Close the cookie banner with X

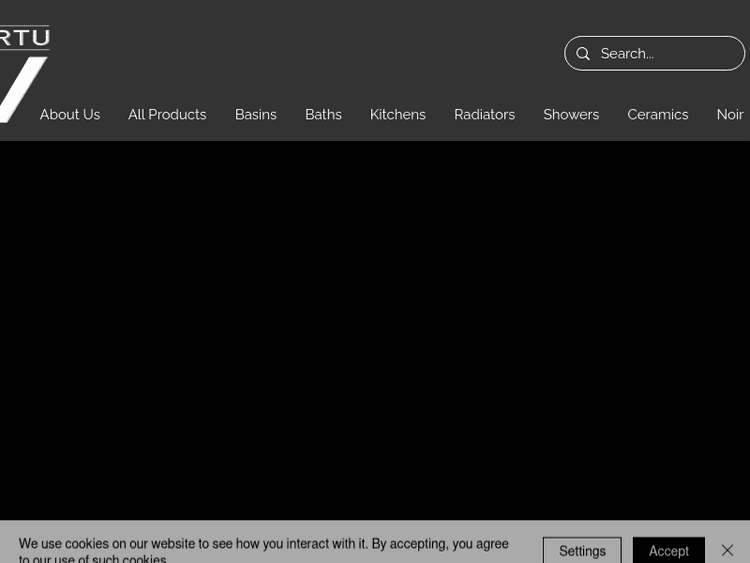click(727, 550)
